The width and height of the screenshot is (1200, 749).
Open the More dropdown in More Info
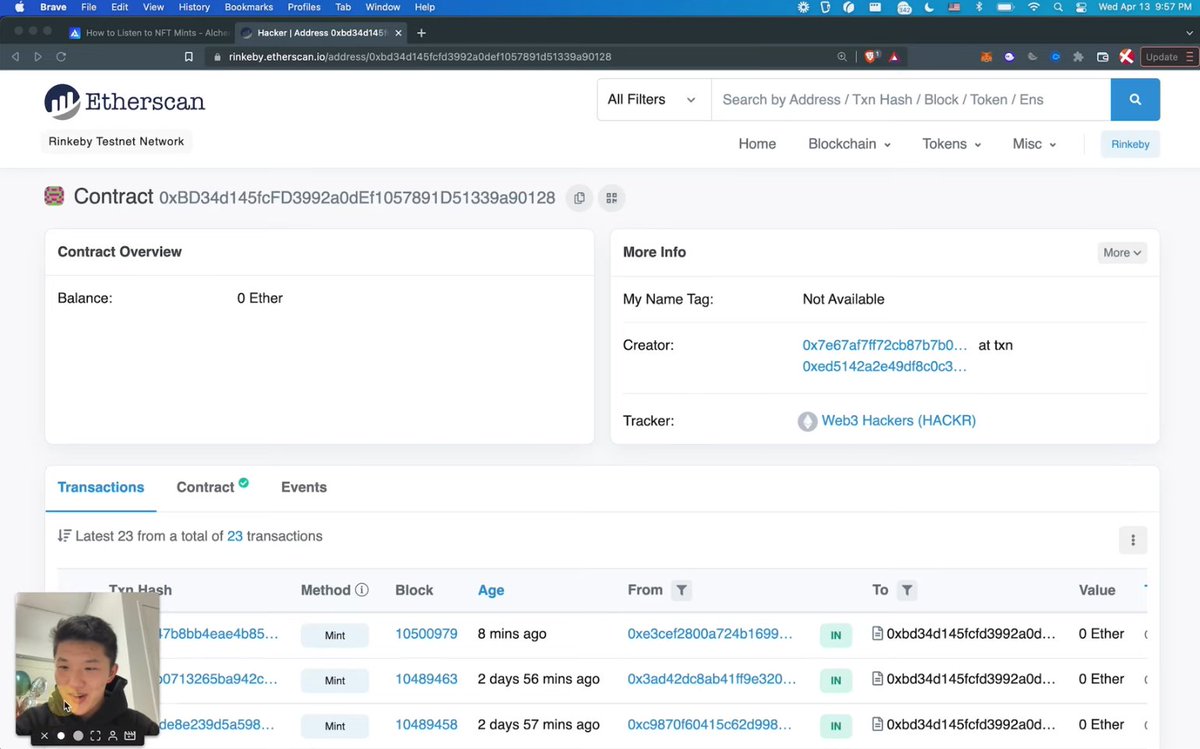point(1122,253)
